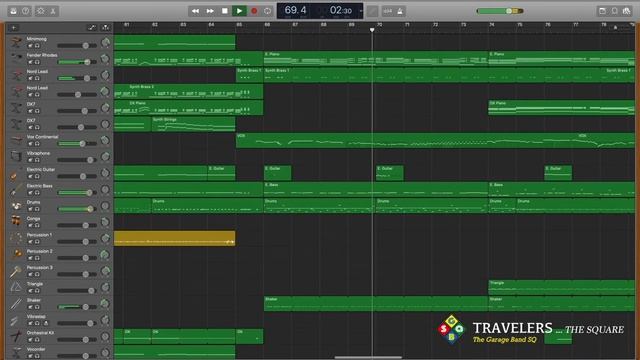
Task: Select the Minimoog track icon
Action: coord(16,42)
